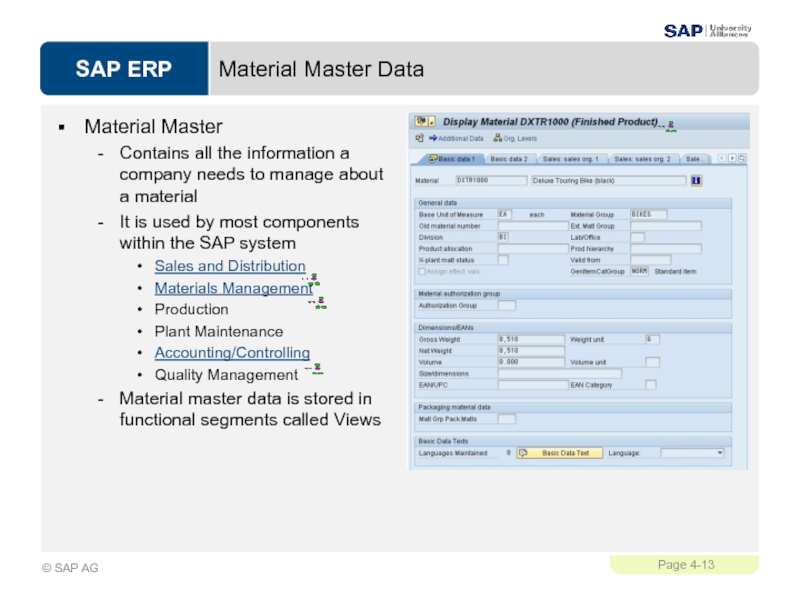Click the Volume field 0.000
This screenshot has height=600, width=800.
pyautogui.click(x=531, y=362)
